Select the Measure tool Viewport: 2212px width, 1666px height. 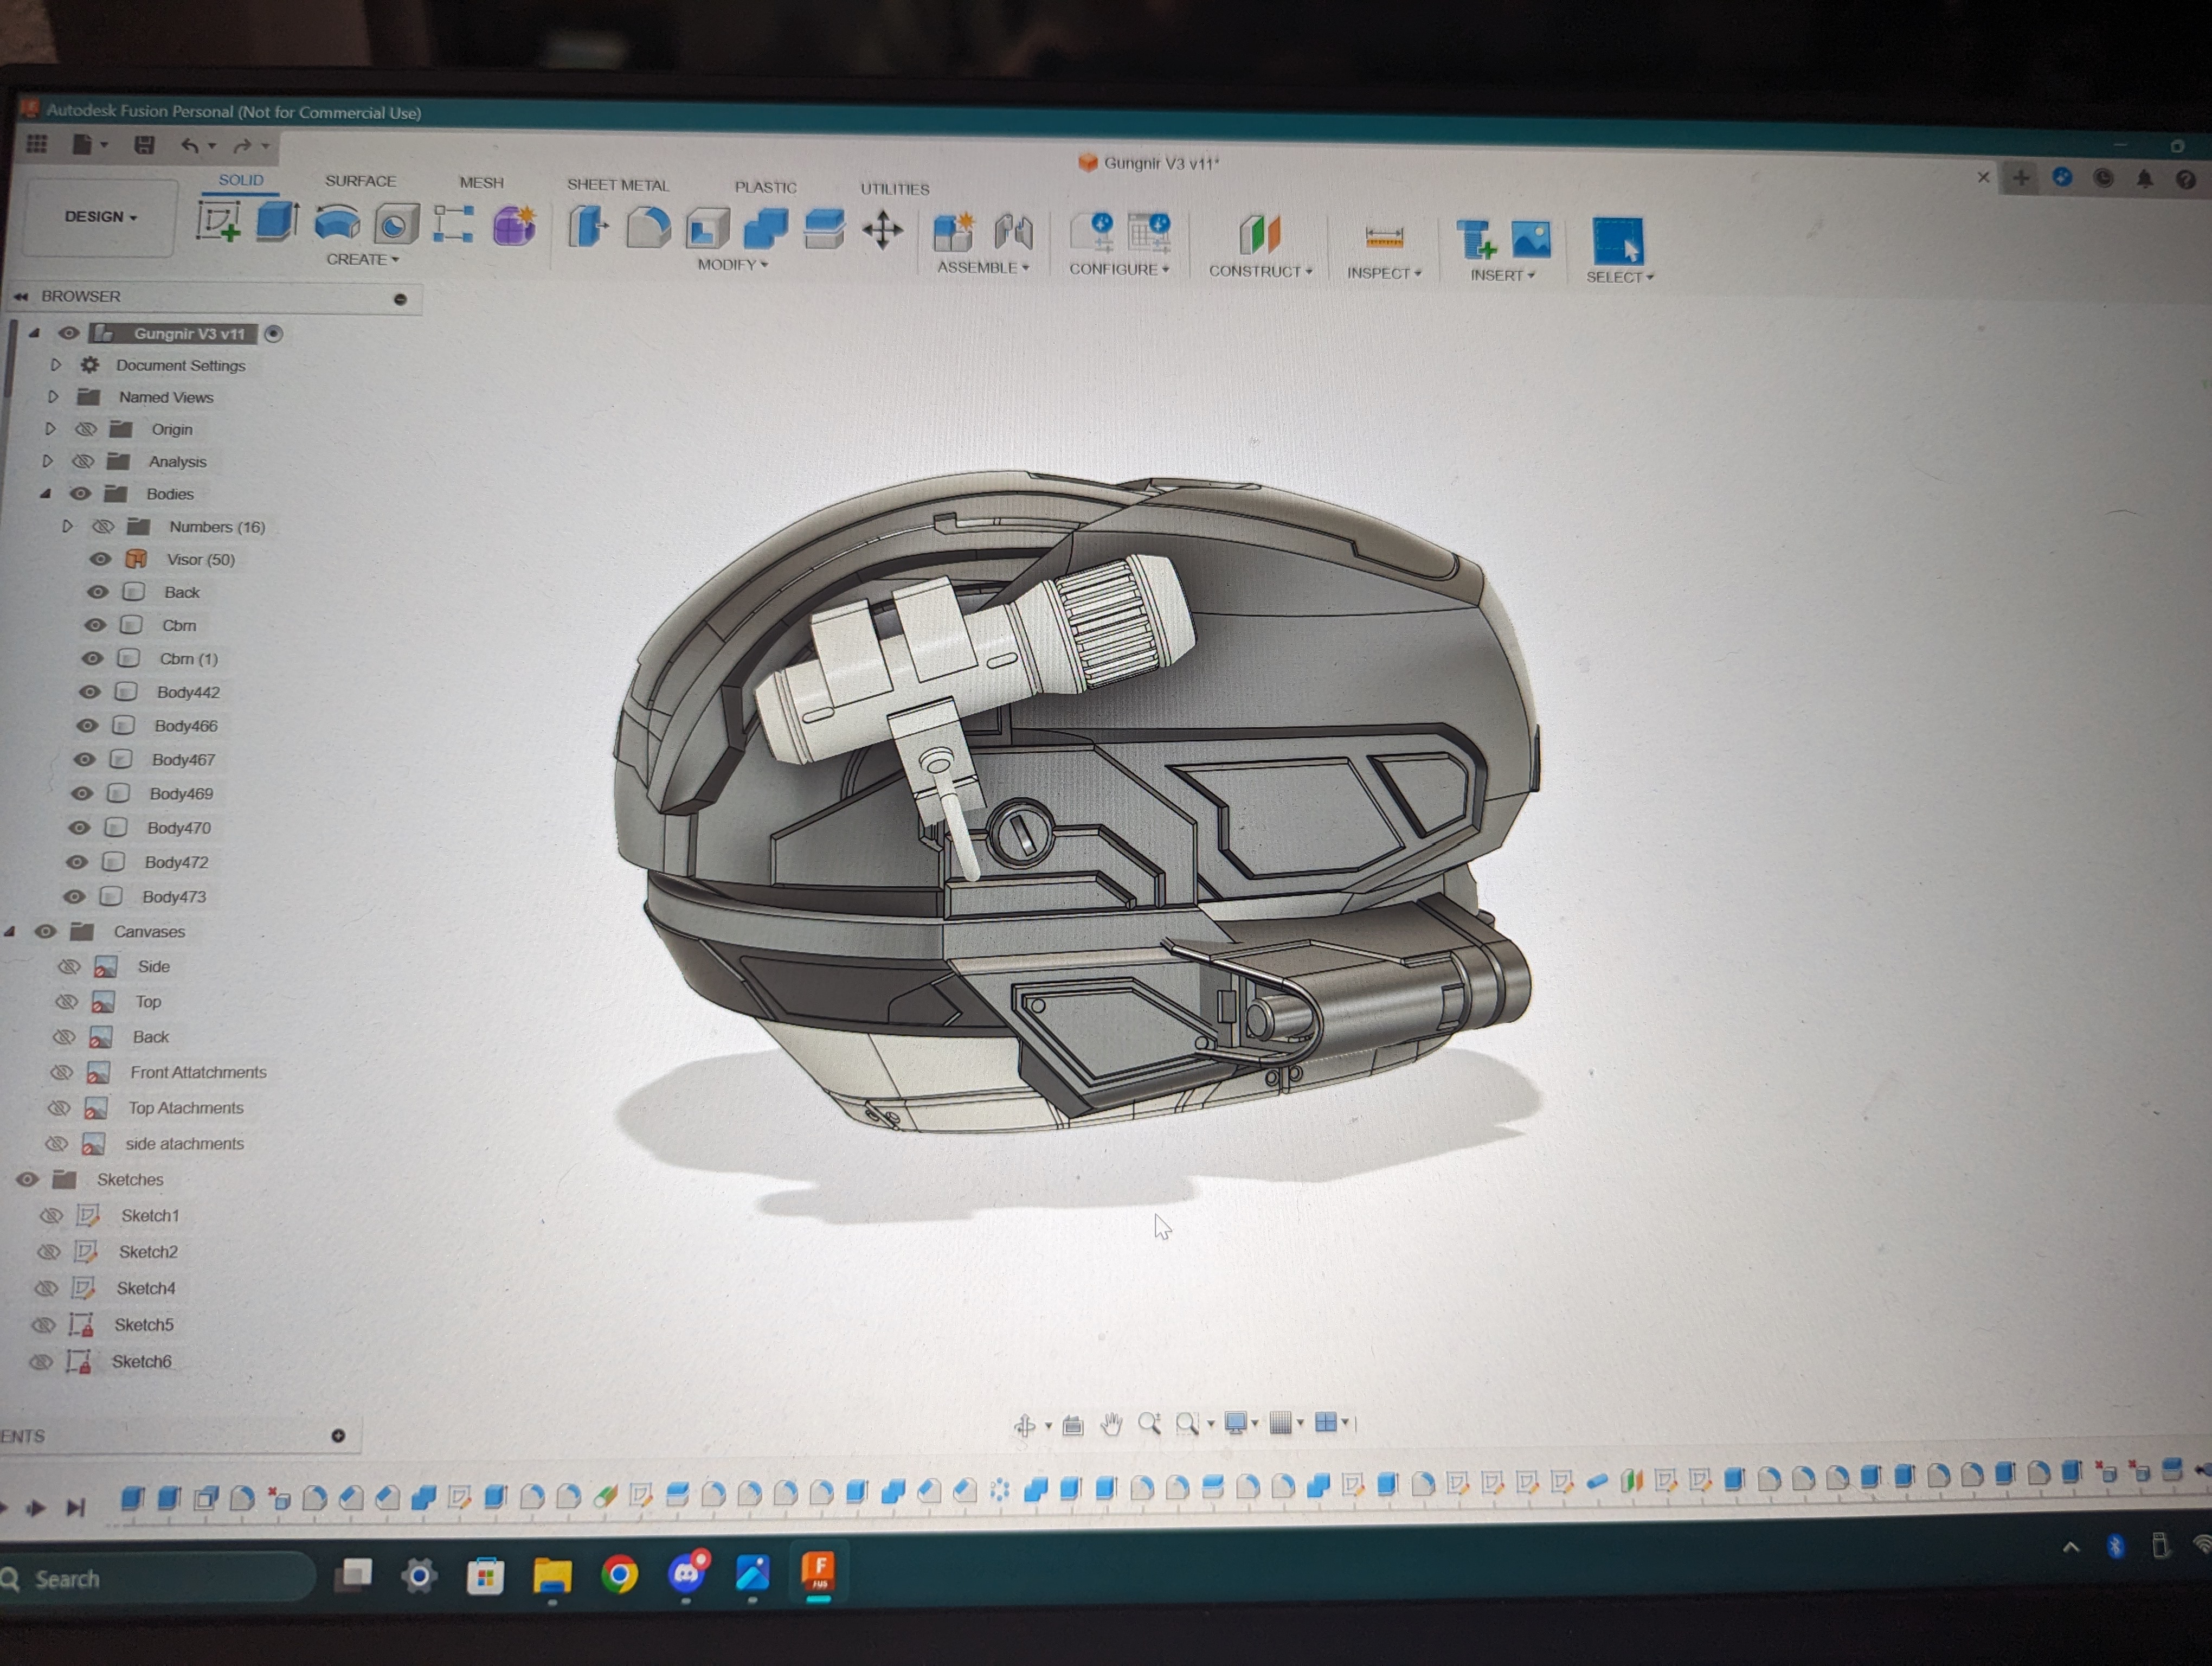click(1384, 237)
